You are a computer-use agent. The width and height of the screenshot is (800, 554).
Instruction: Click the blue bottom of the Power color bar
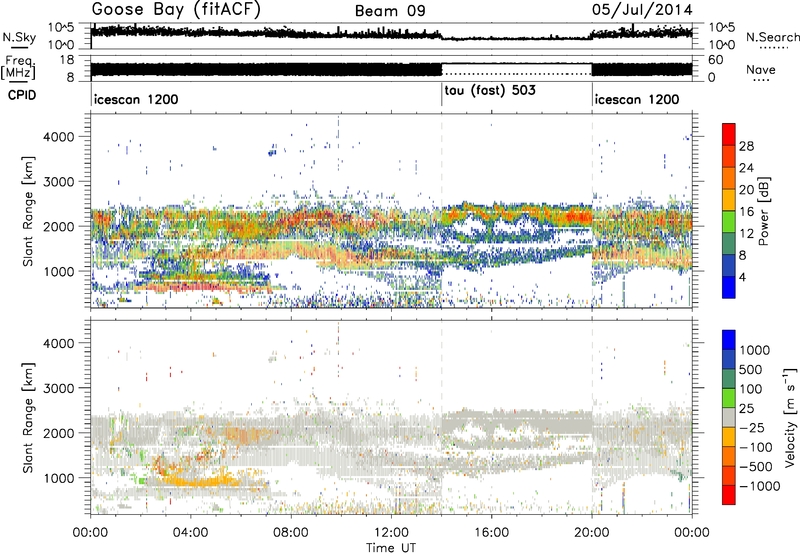pos(729,287)
